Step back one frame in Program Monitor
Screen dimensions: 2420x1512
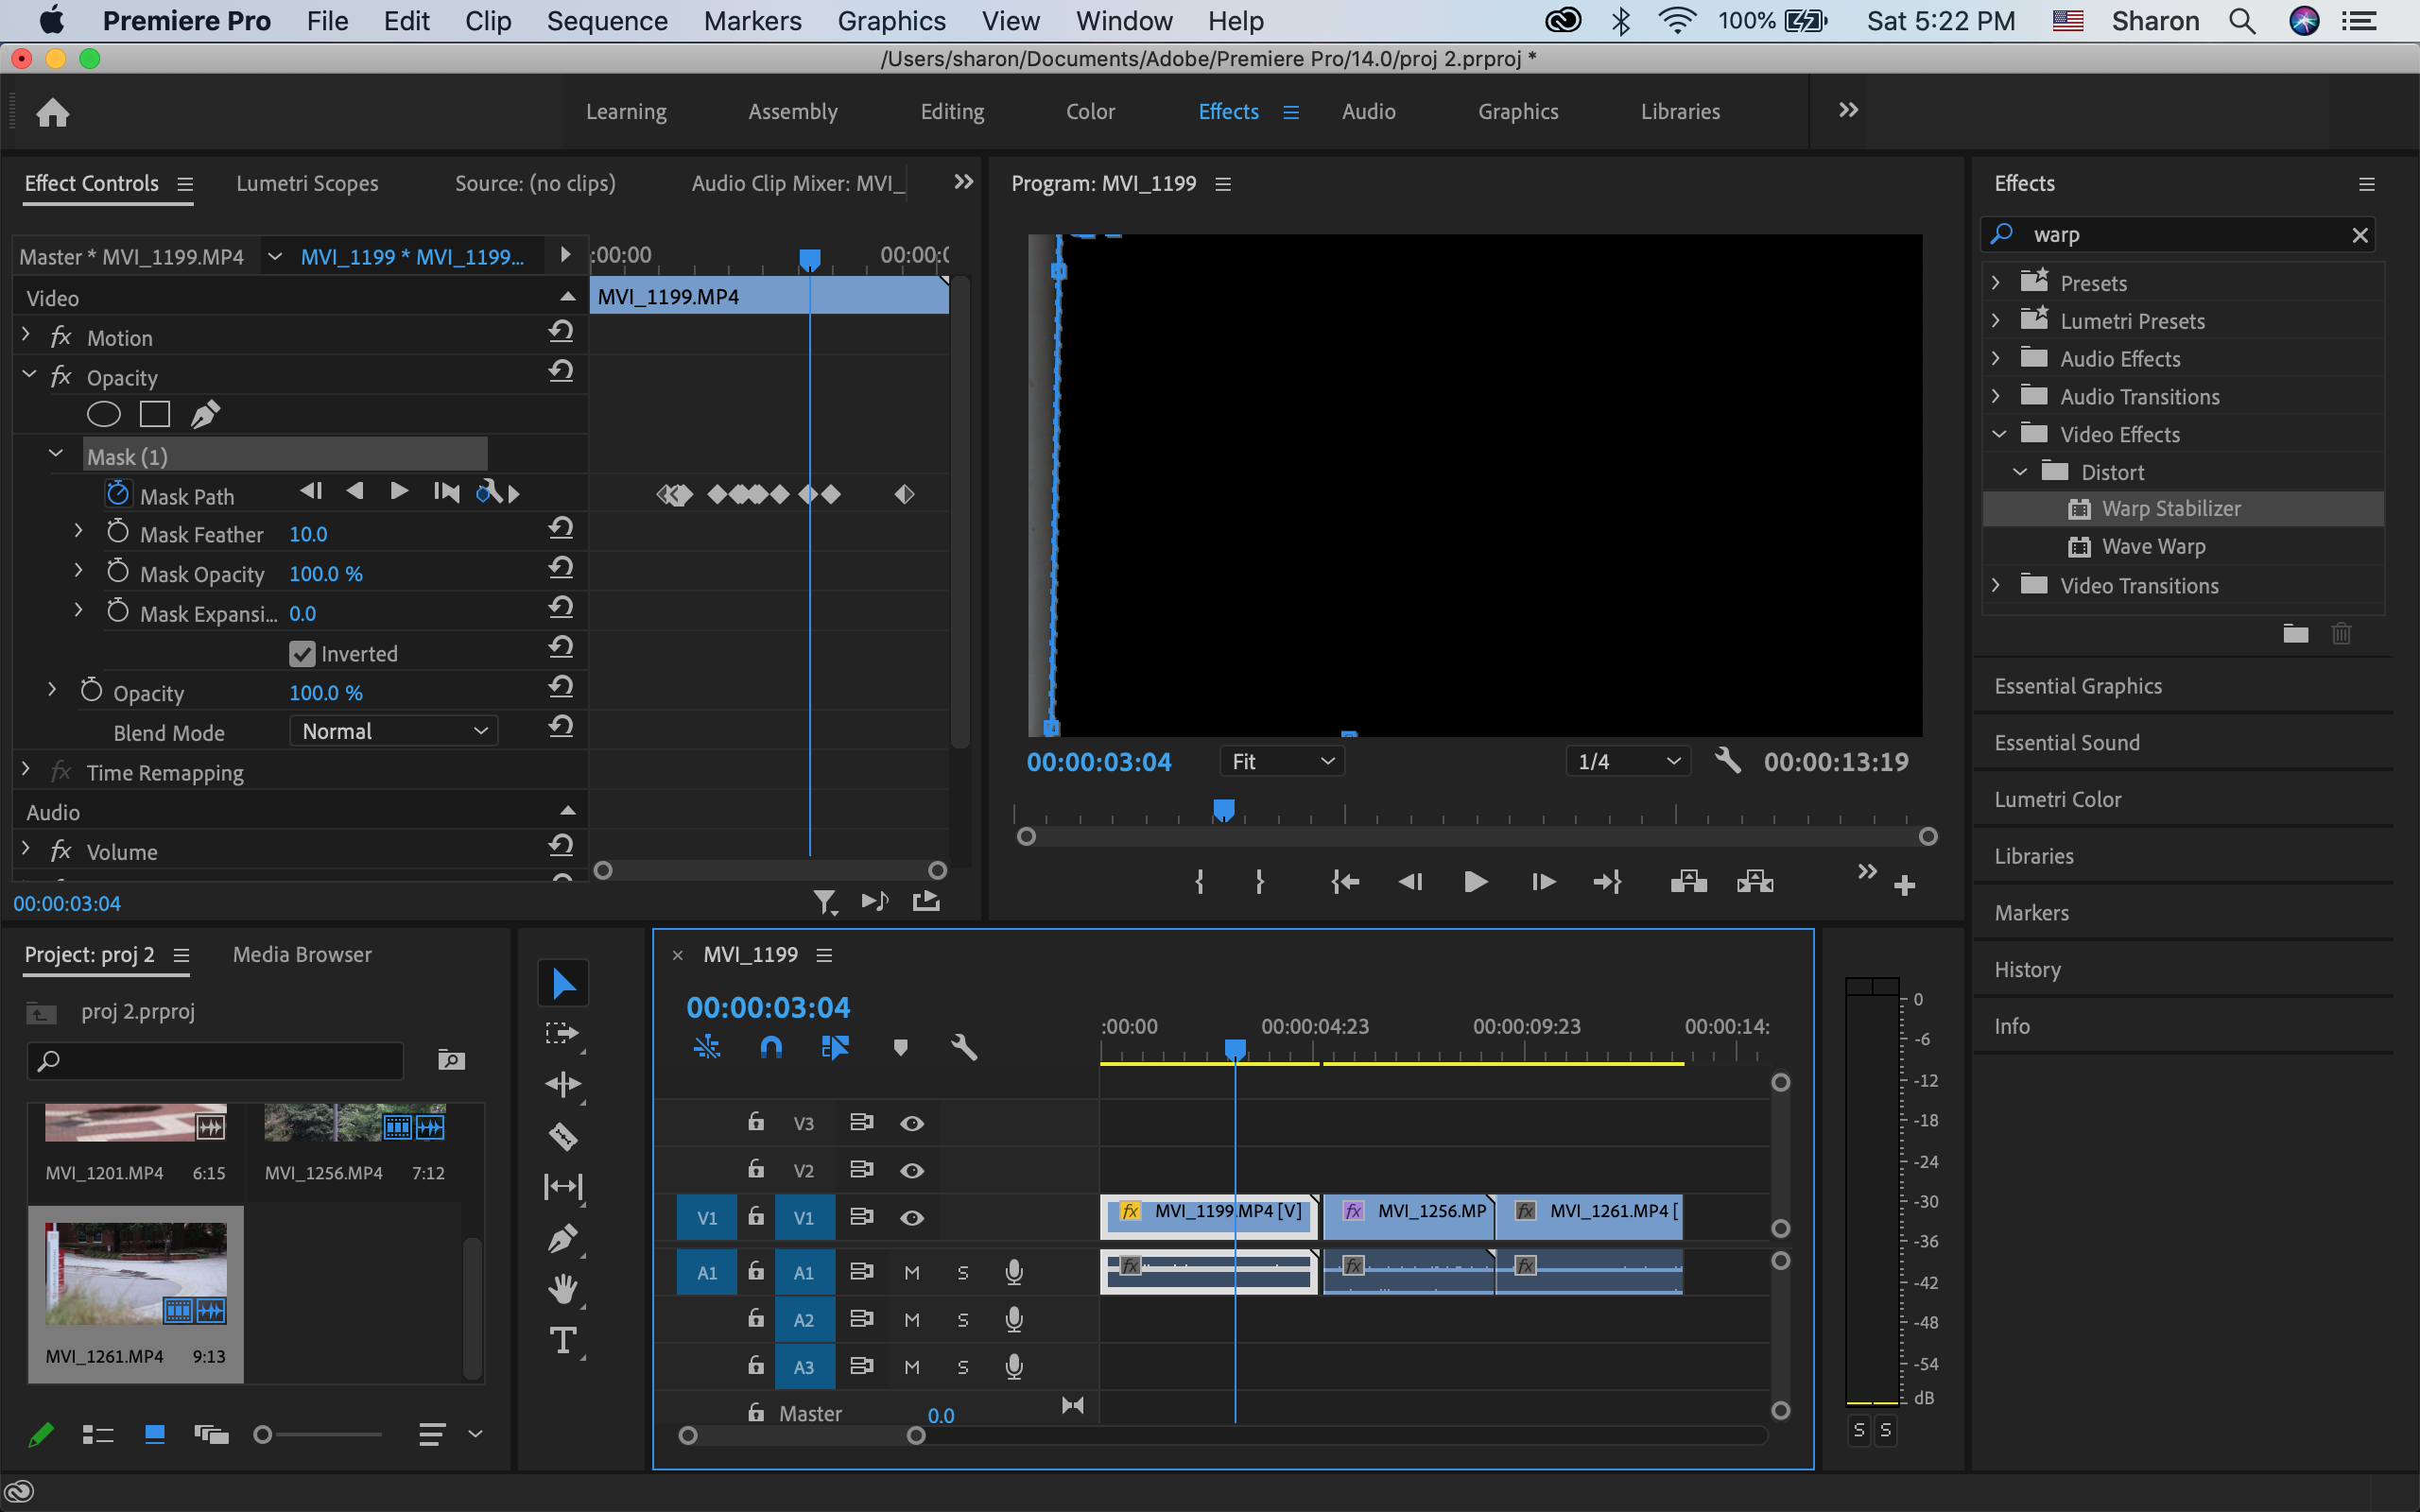click(1410, 882)
